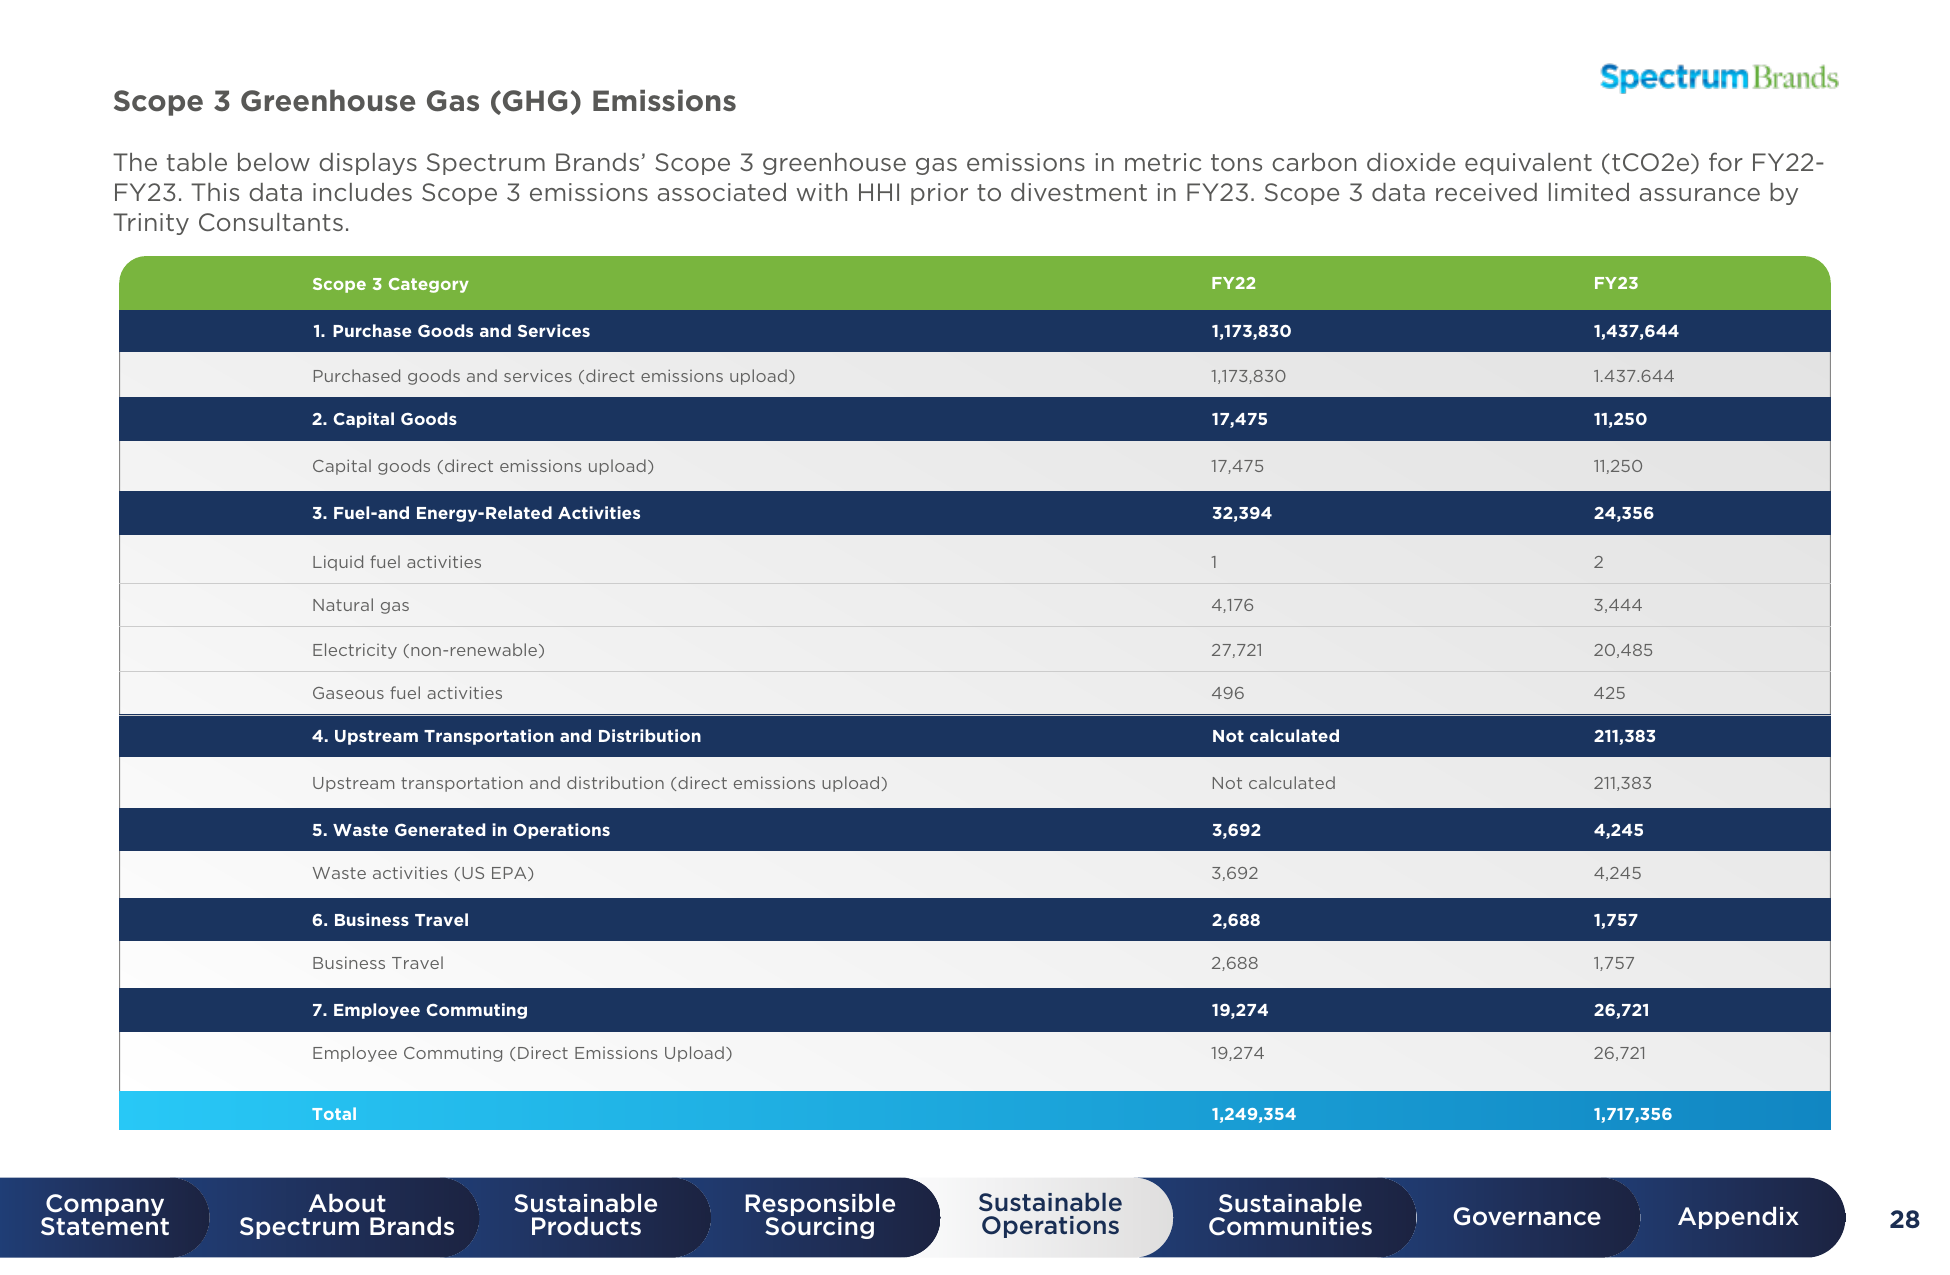The width and height of the screenshot is (1950, 1275).
Task: Select '4. Upstream Transportation and Distribution' row
Action: (975, 736)
